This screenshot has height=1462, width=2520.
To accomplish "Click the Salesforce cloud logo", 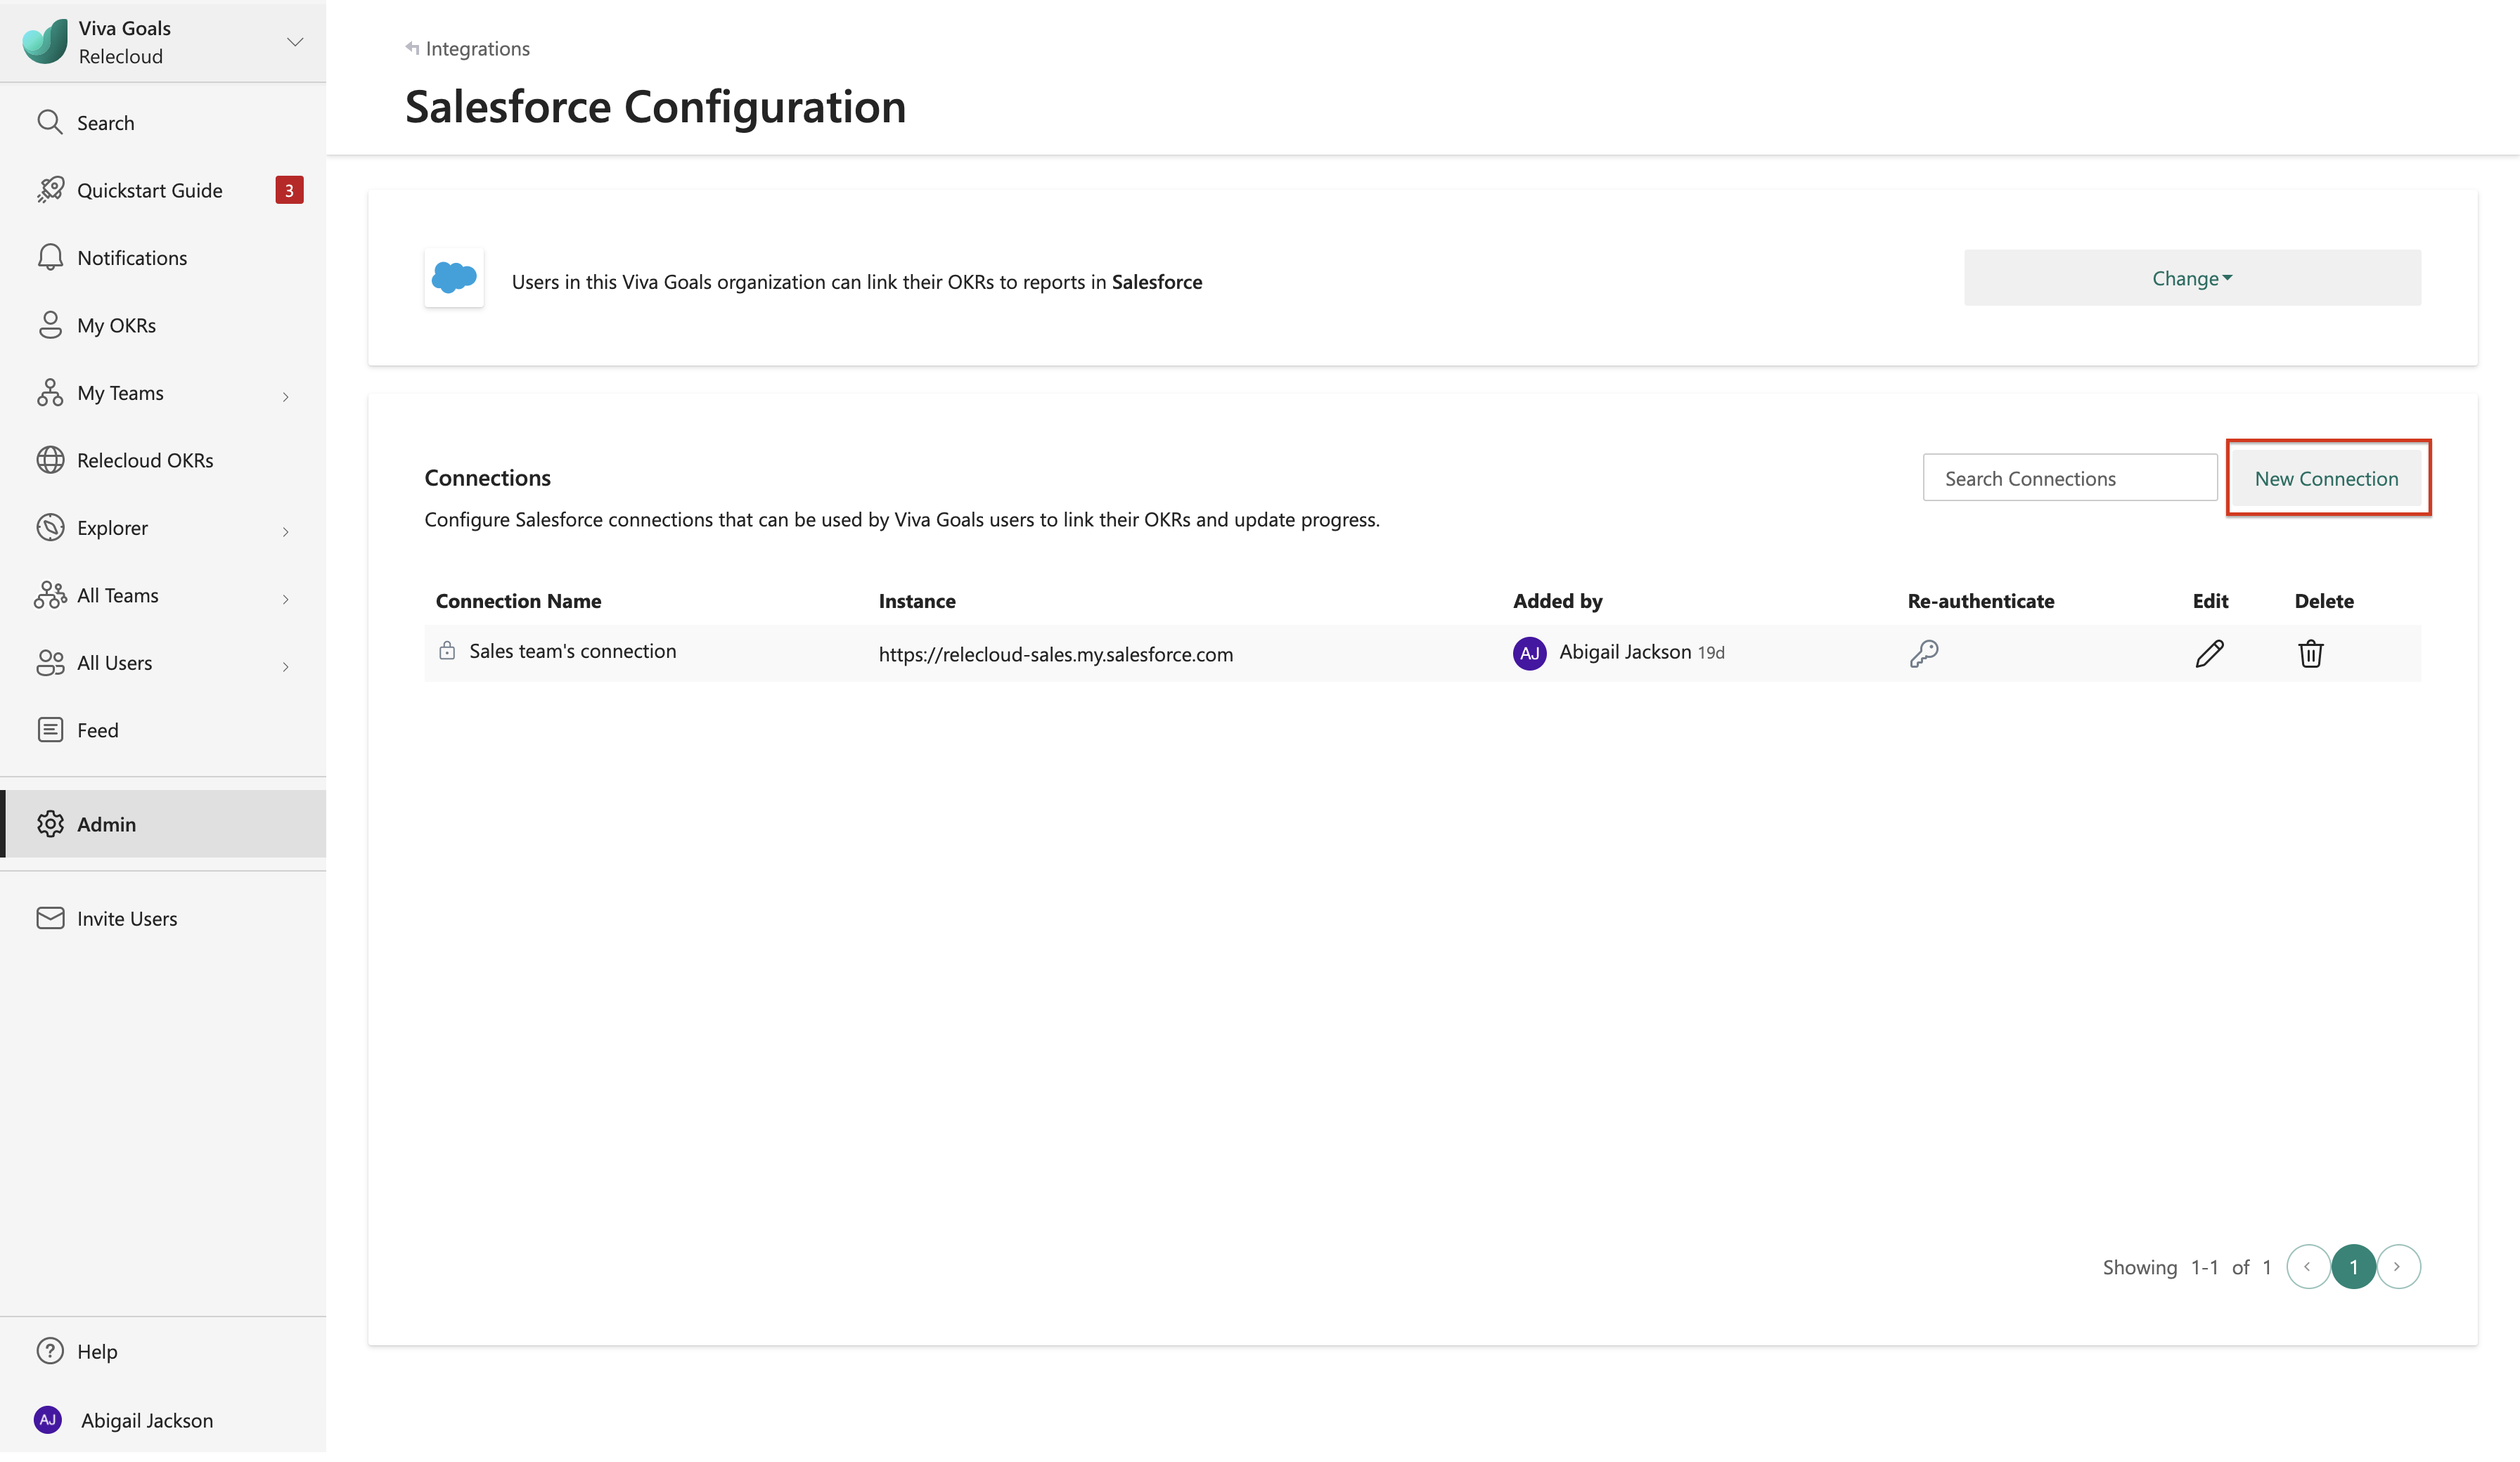I will point(454,277).
